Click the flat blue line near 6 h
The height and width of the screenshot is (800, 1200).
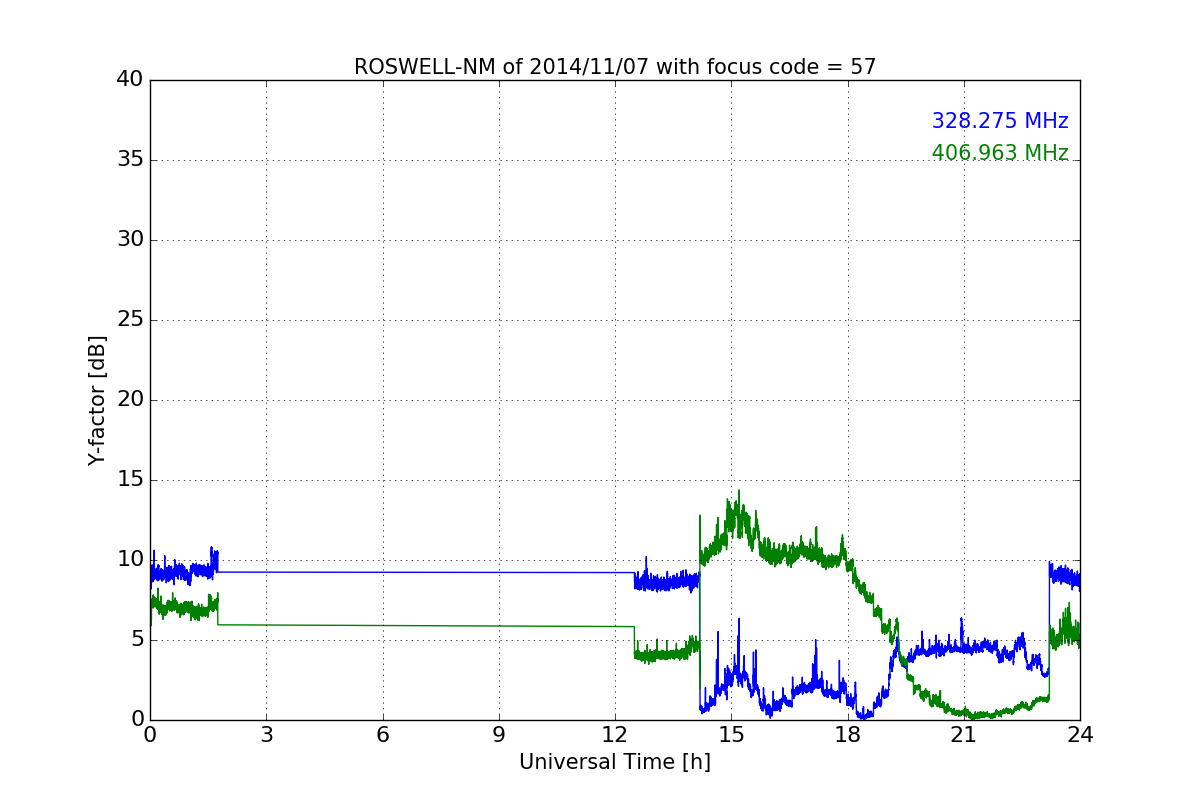(382, 572)
